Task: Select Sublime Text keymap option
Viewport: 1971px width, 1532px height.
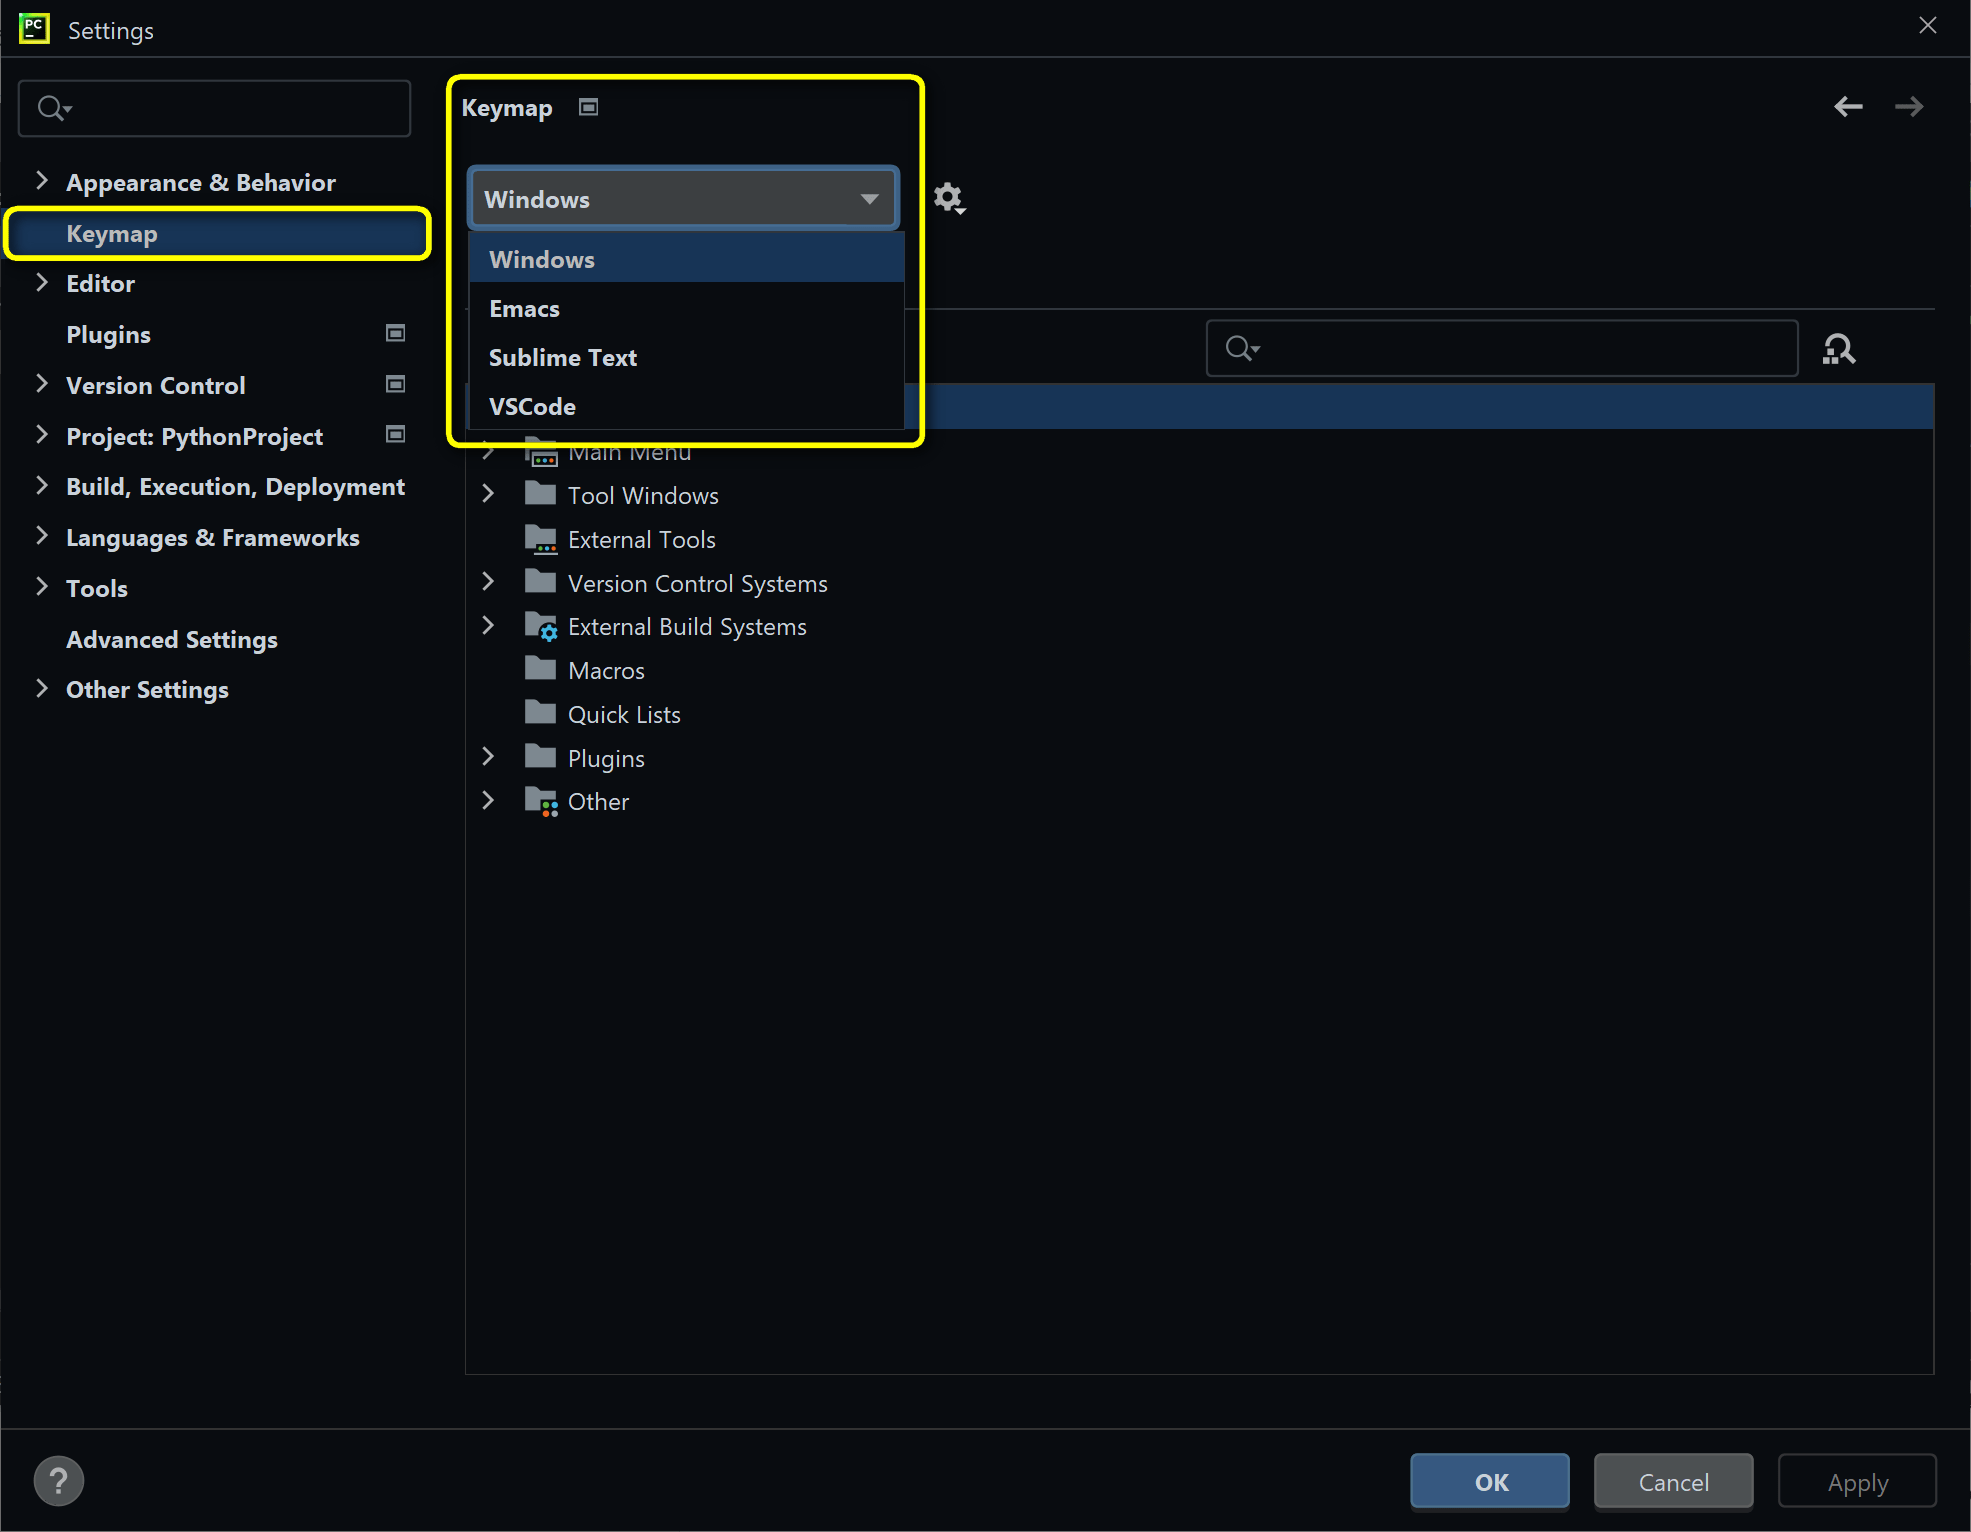Action: (563, 357)
